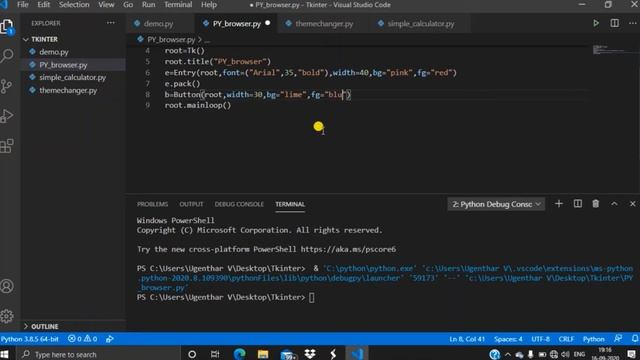Show the DEBUG CONSOLE panel tab

(239, 204)
